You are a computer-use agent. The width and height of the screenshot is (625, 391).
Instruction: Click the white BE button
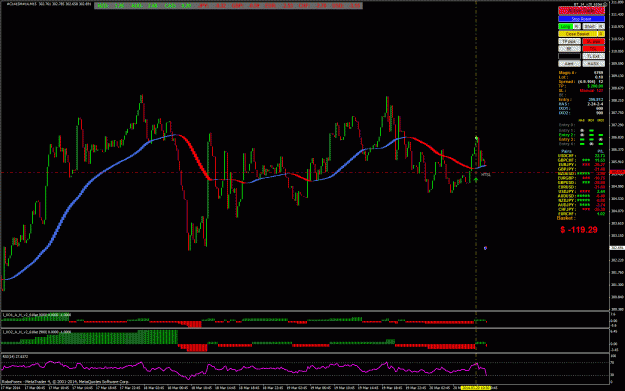click(x=569, y=49)
